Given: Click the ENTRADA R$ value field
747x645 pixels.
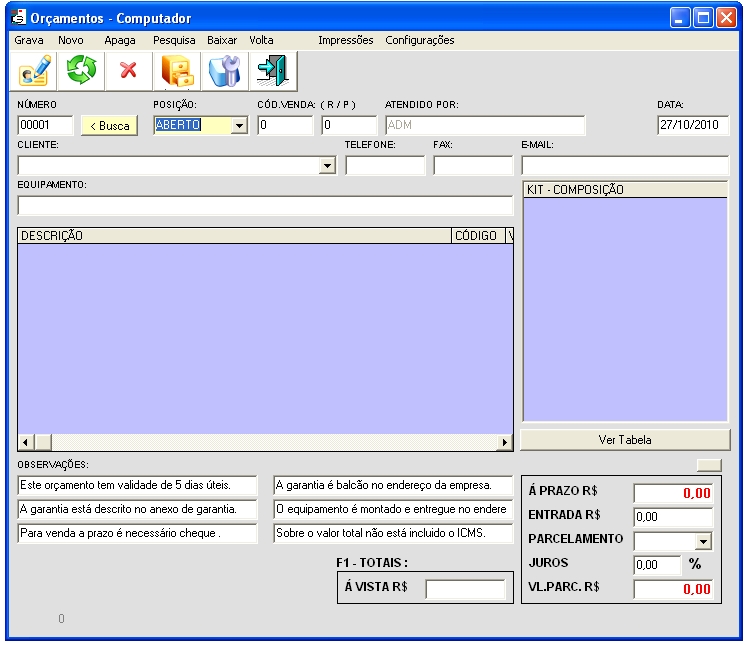Looking at the screenshot, I should pyautogui.click(x=673, y=517).
